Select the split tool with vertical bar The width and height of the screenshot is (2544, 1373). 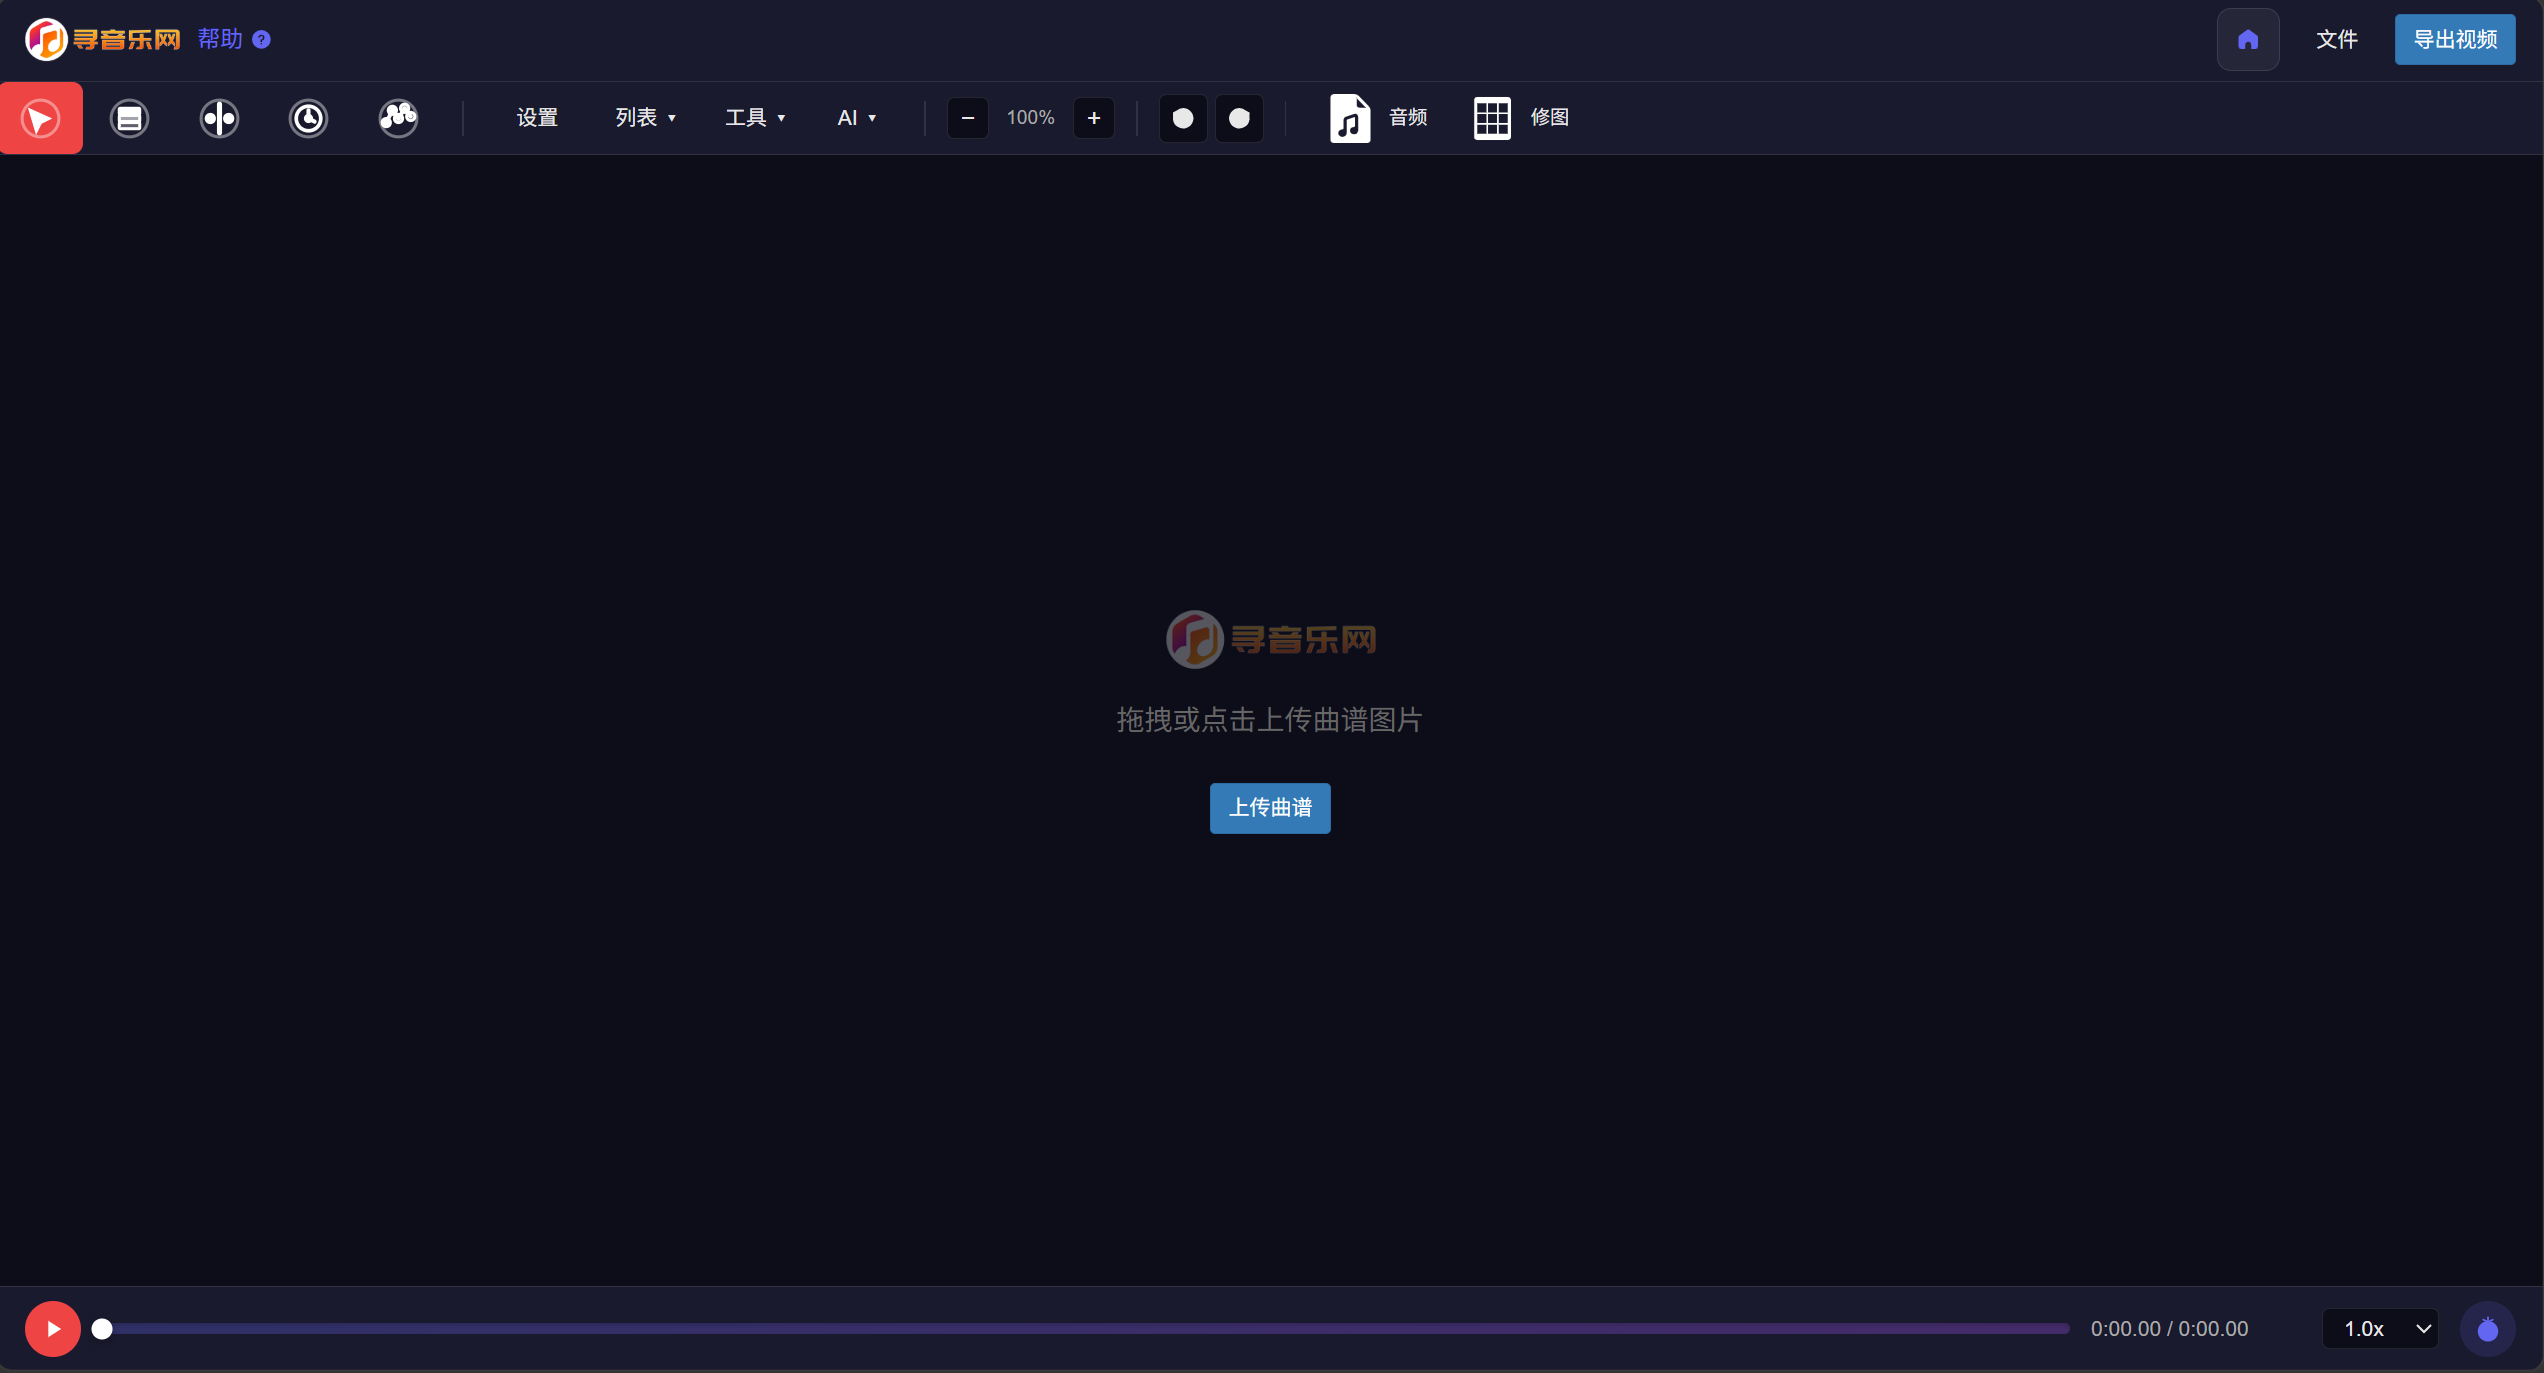point(219,118)
